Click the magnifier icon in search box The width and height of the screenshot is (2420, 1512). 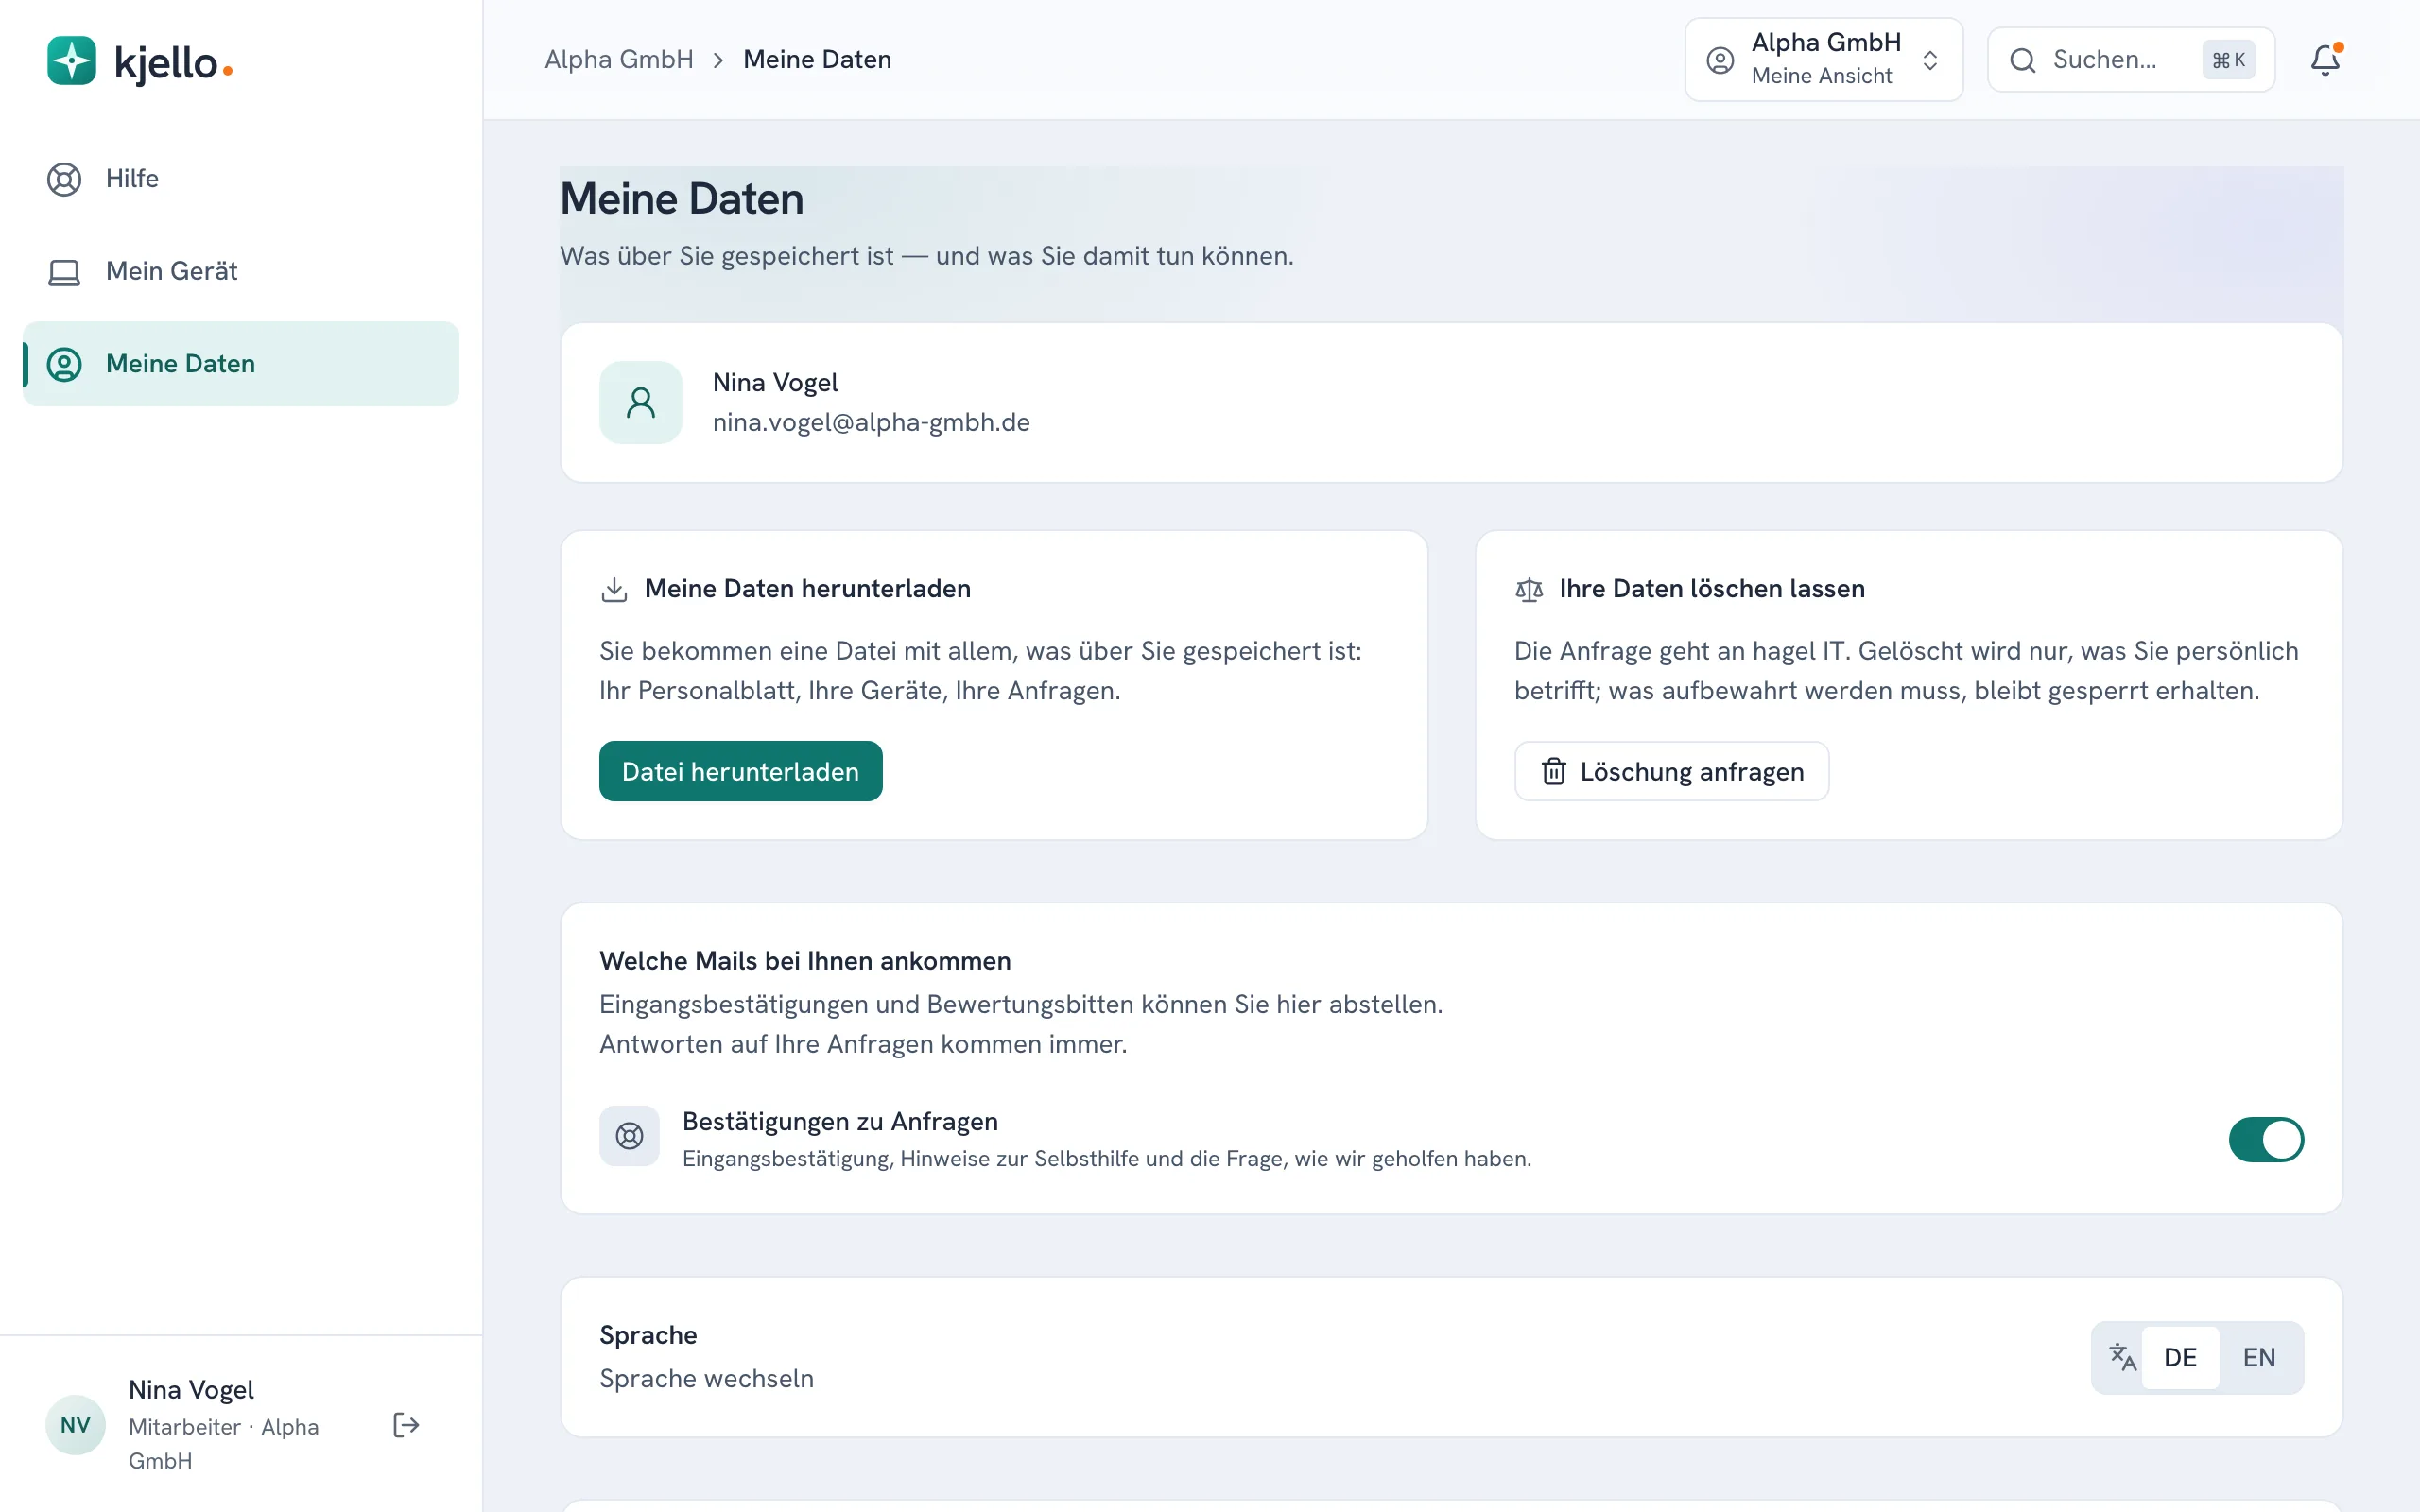click(2022, 60)
